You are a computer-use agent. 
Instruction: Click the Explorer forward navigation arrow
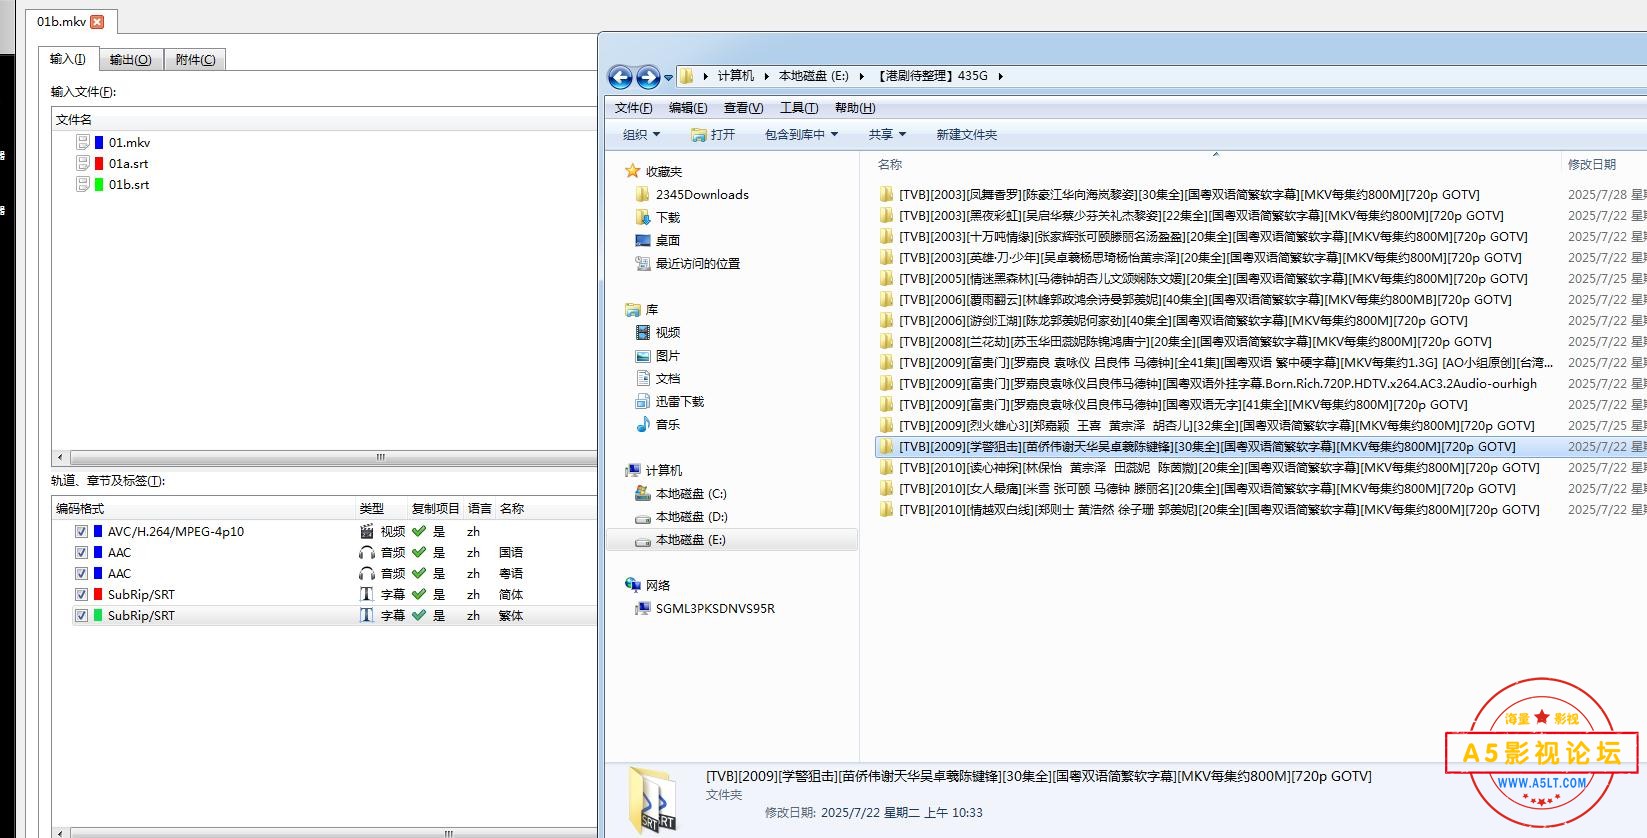click(648, 77)
